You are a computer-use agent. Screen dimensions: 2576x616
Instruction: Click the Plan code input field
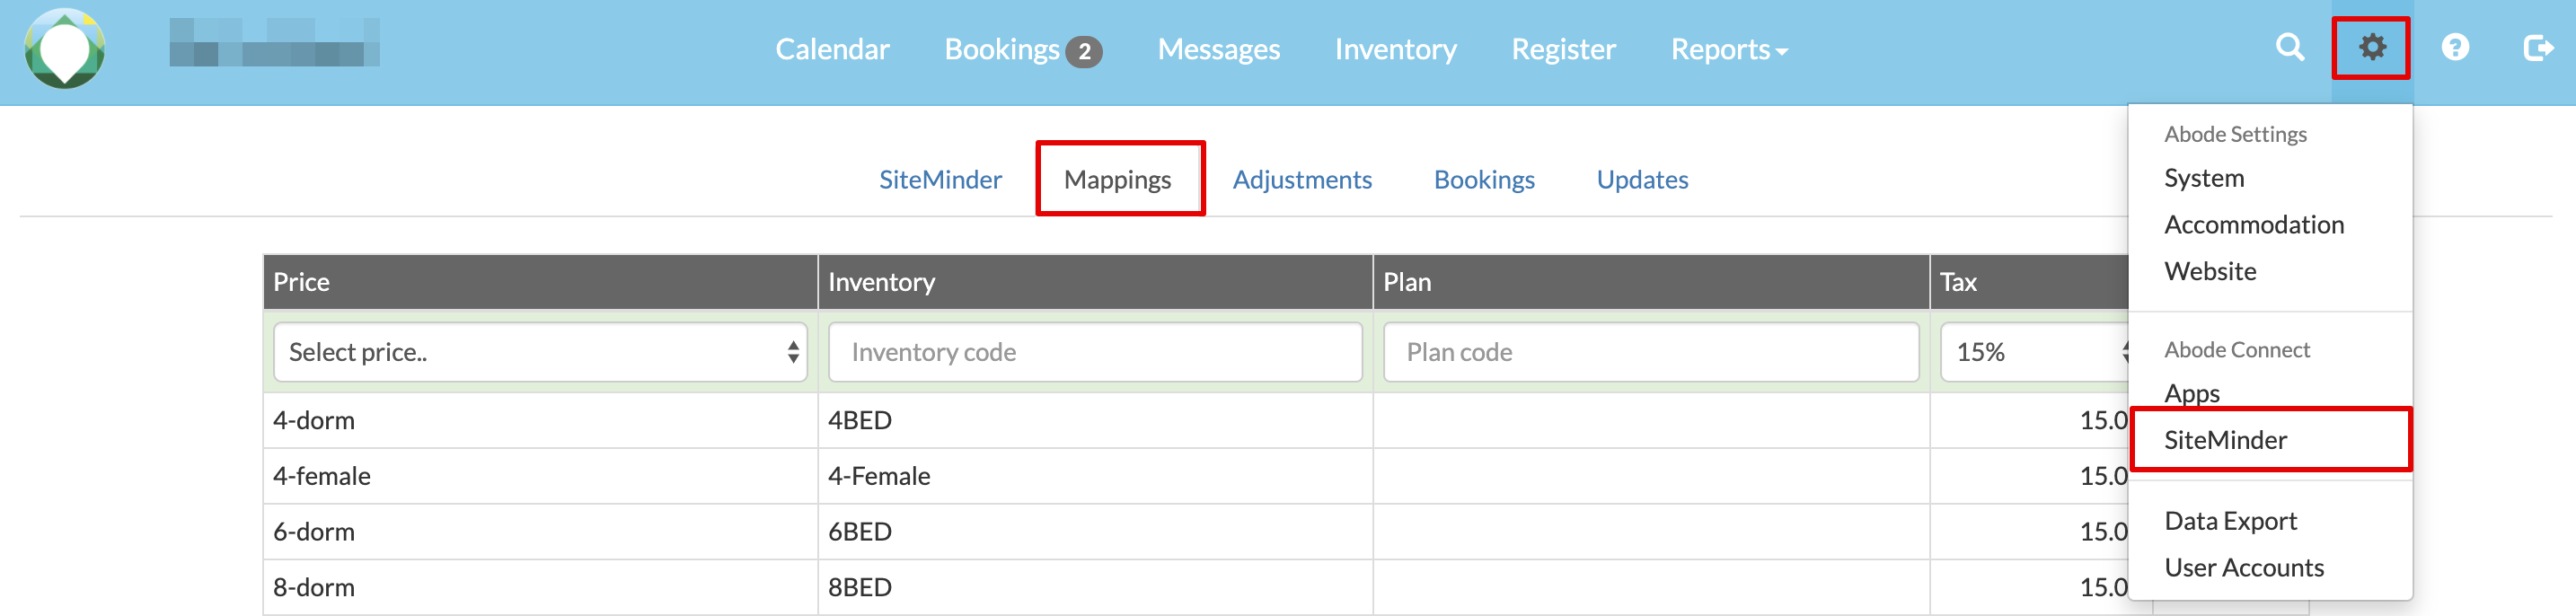coord(1651,352)
